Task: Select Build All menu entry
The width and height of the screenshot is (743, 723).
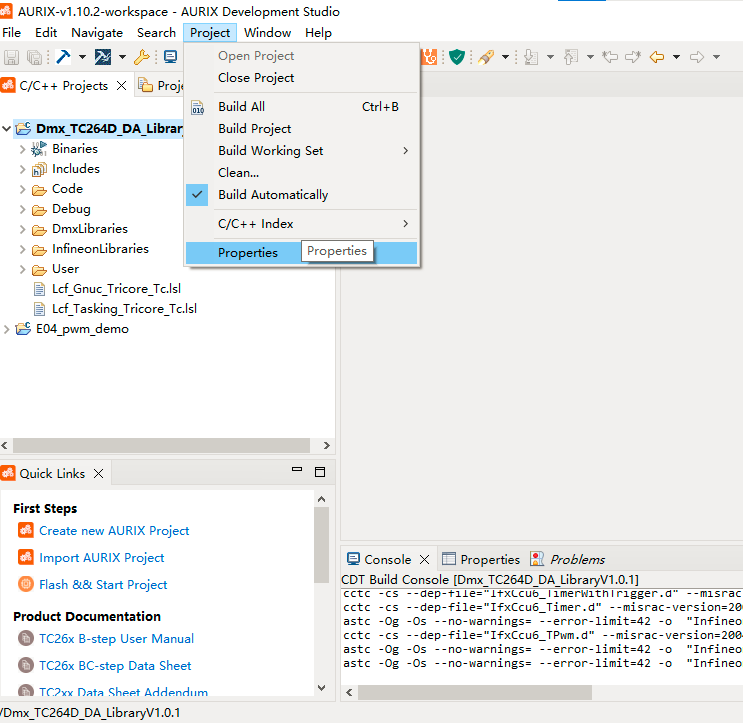Action: 301,107
